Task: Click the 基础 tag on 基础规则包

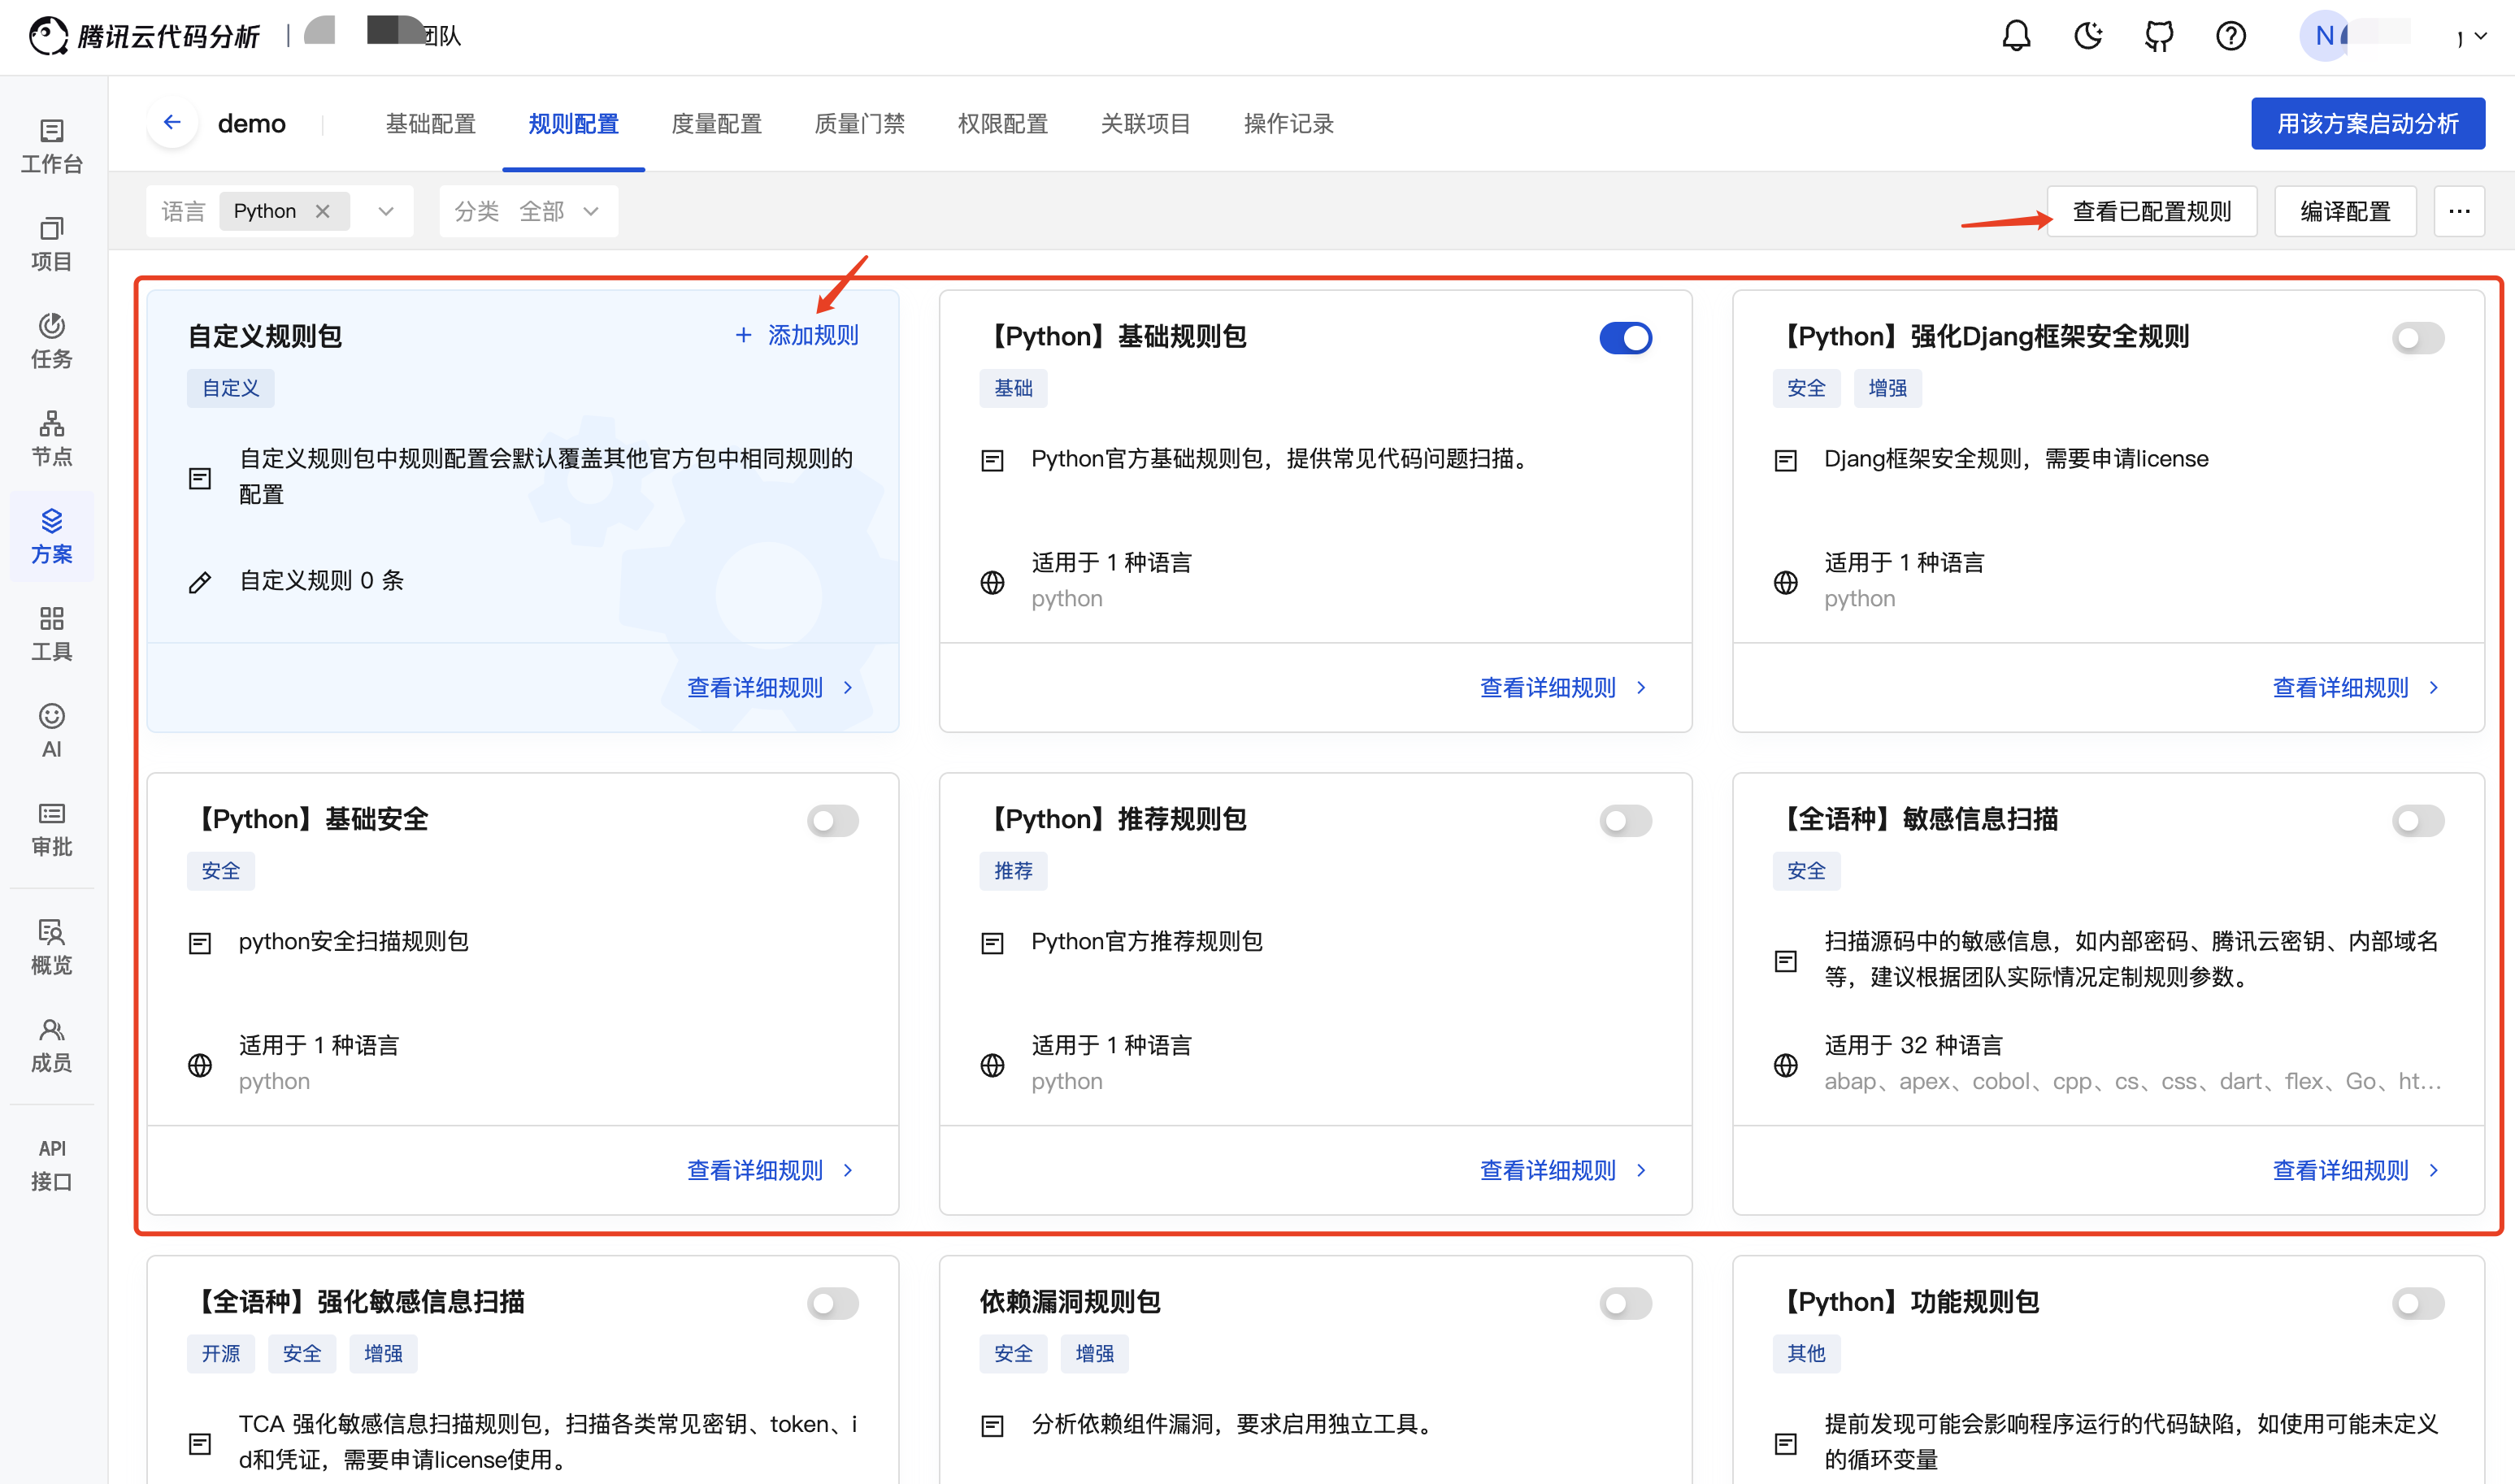Action: [1013, 388]
